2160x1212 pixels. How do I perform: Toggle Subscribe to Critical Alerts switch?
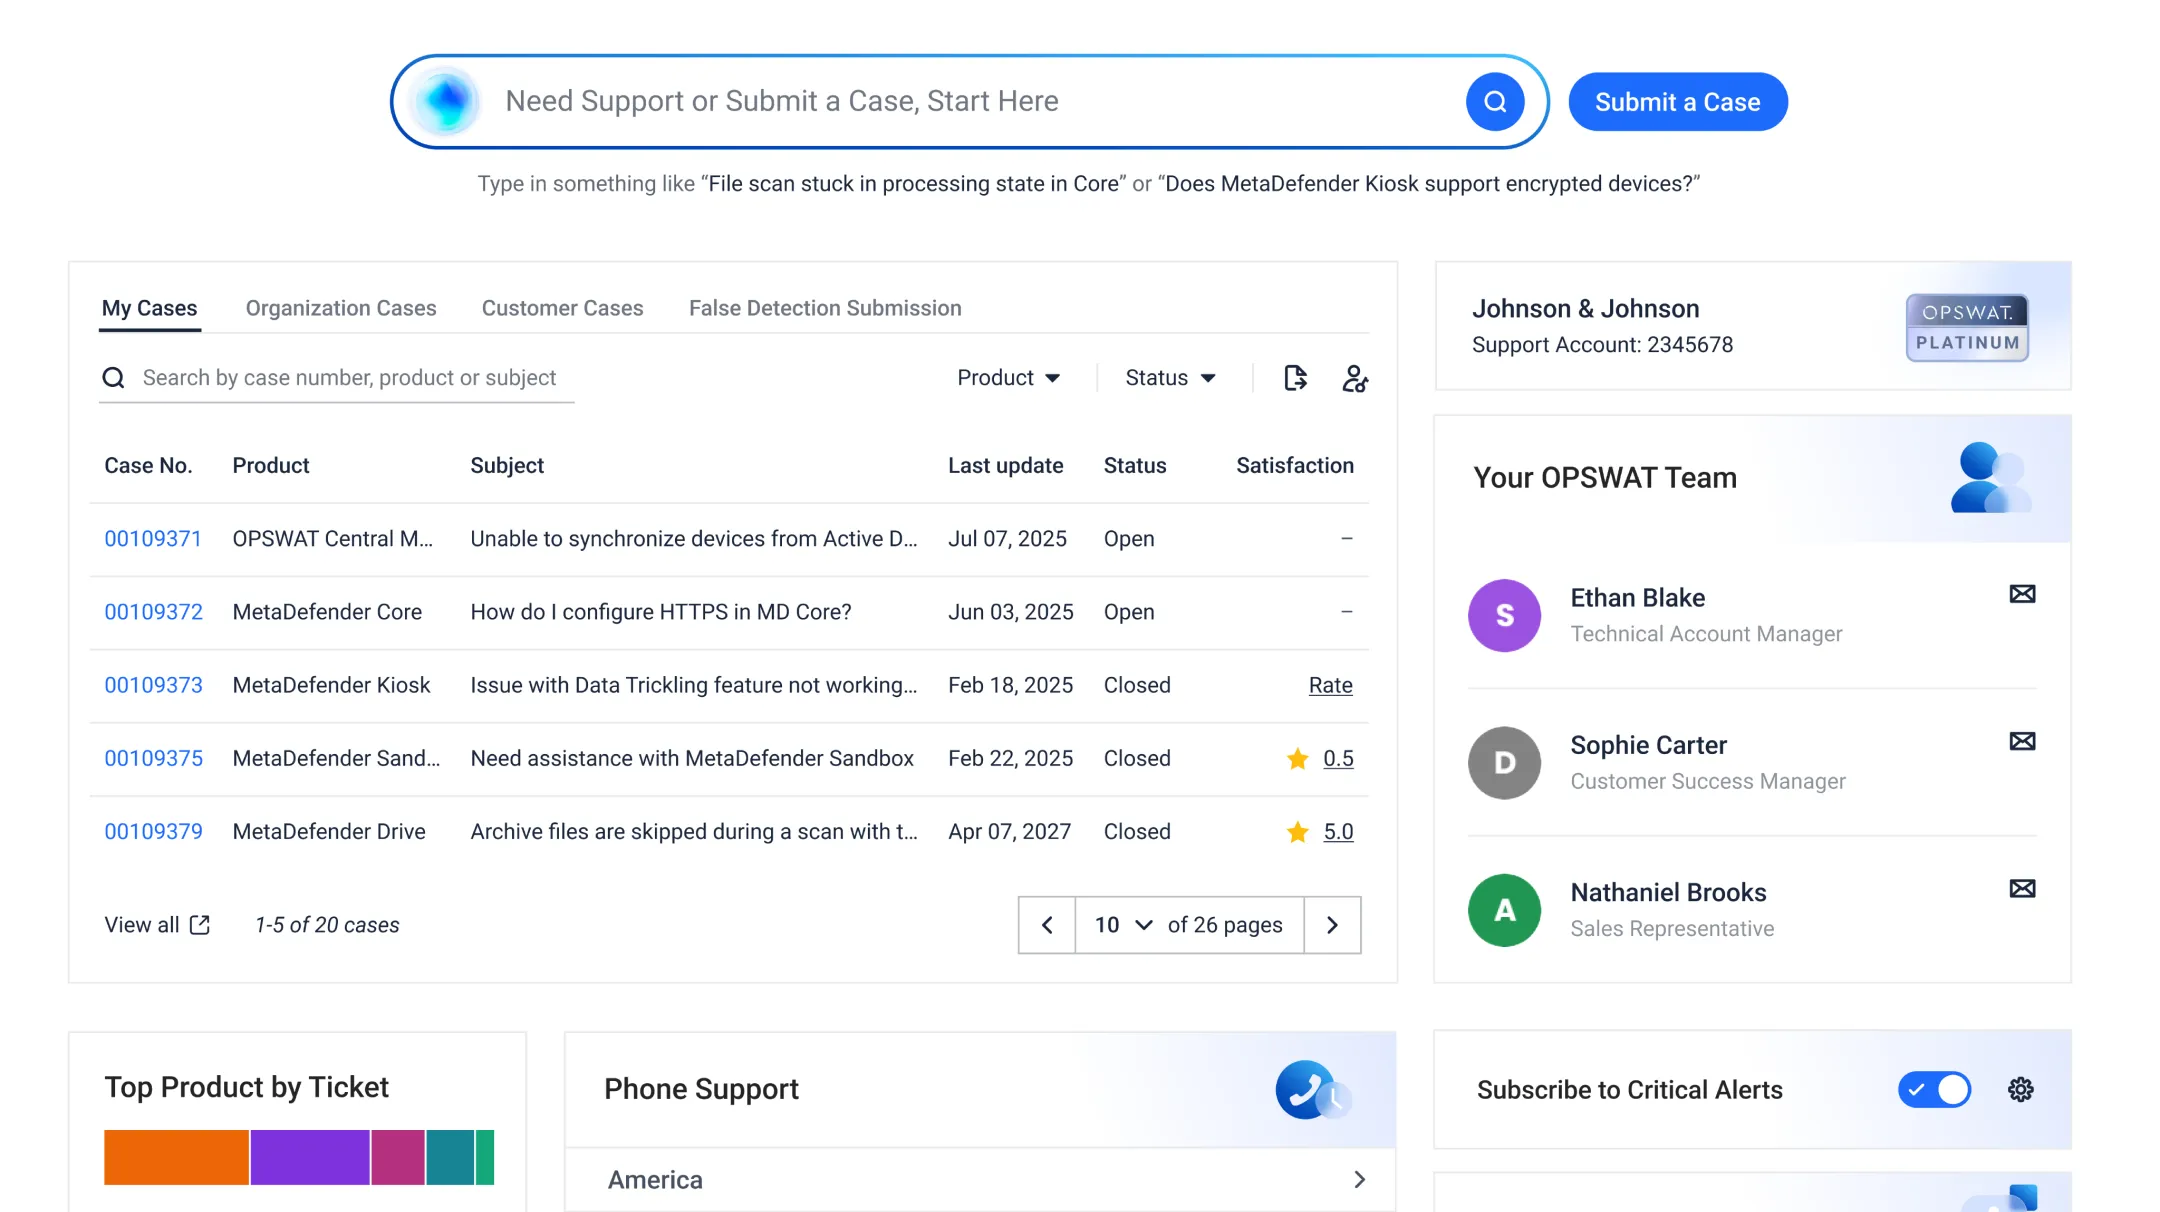click(x=1934, y=1089)
